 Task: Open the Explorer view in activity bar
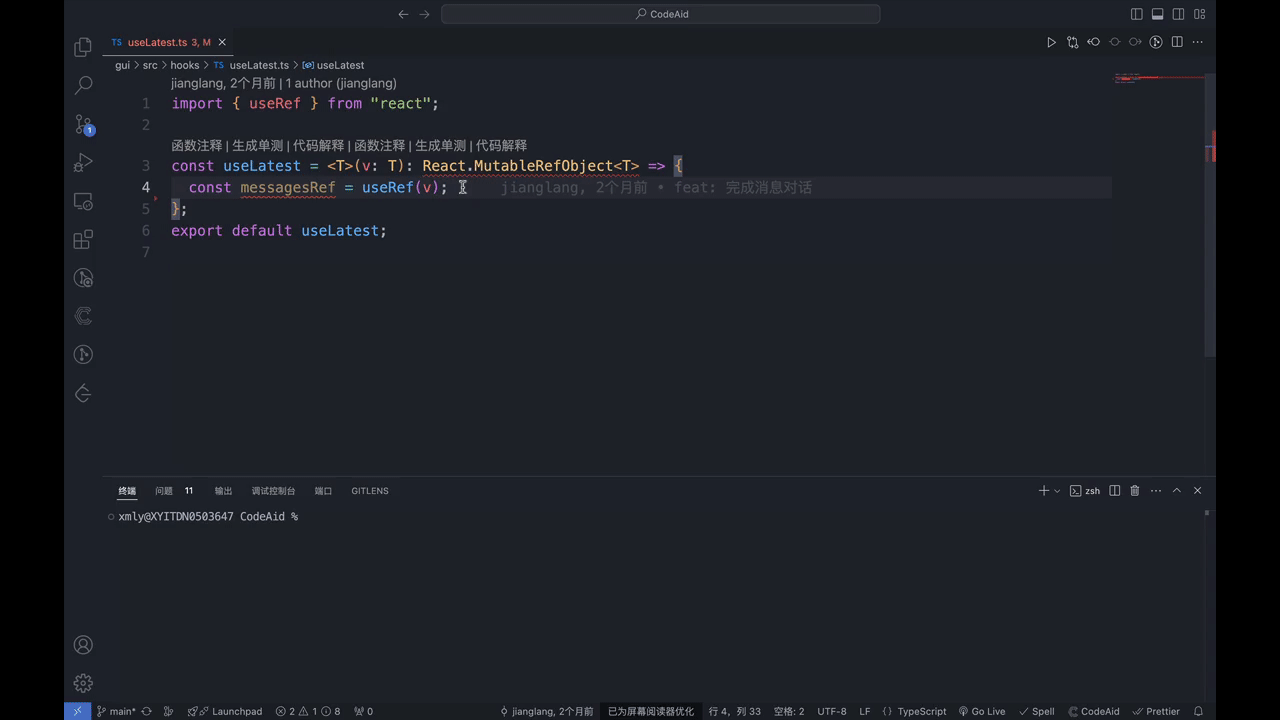pos(84,47)
